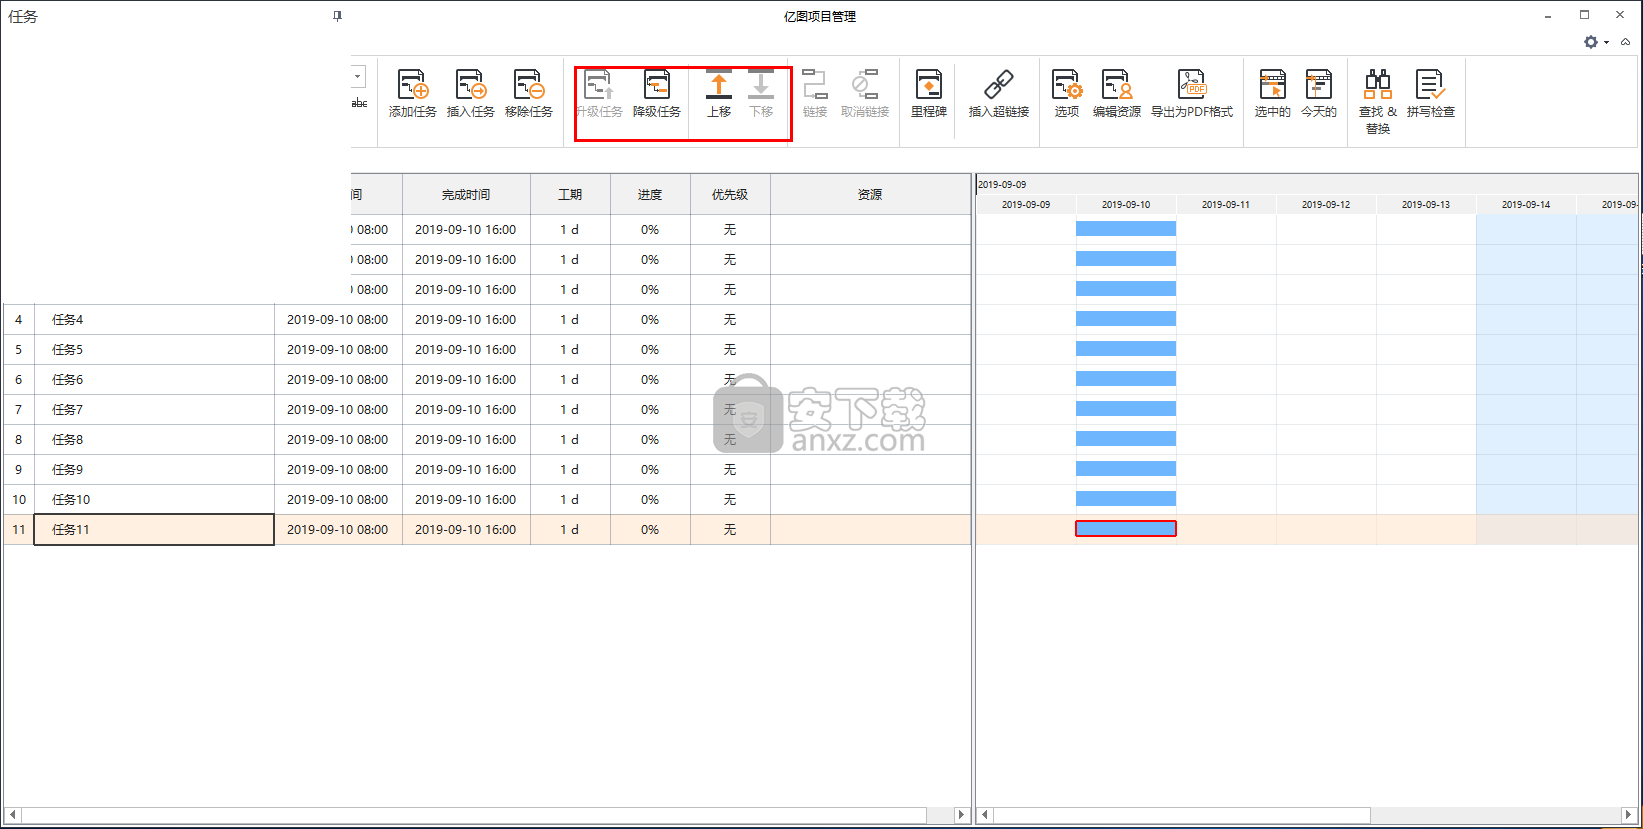Go to selected task (选中的)
The height and width of the screenshot is (829, 1643).
(1272, 93)
